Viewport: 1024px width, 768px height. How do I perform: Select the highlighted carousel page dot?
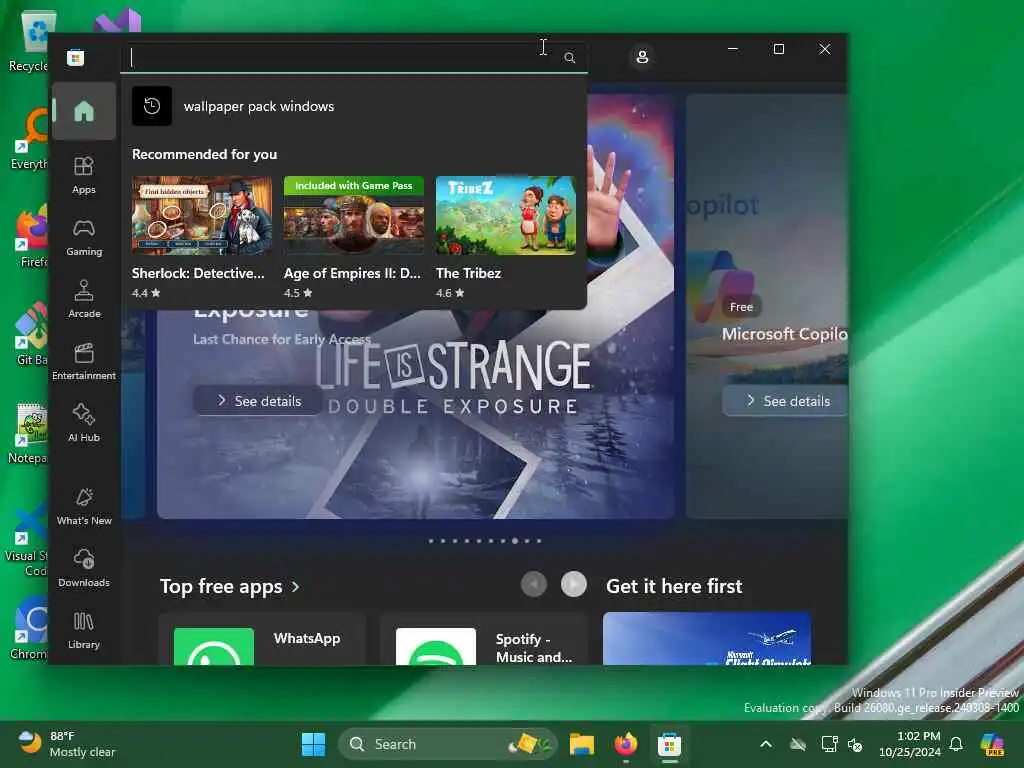[515, 541]
